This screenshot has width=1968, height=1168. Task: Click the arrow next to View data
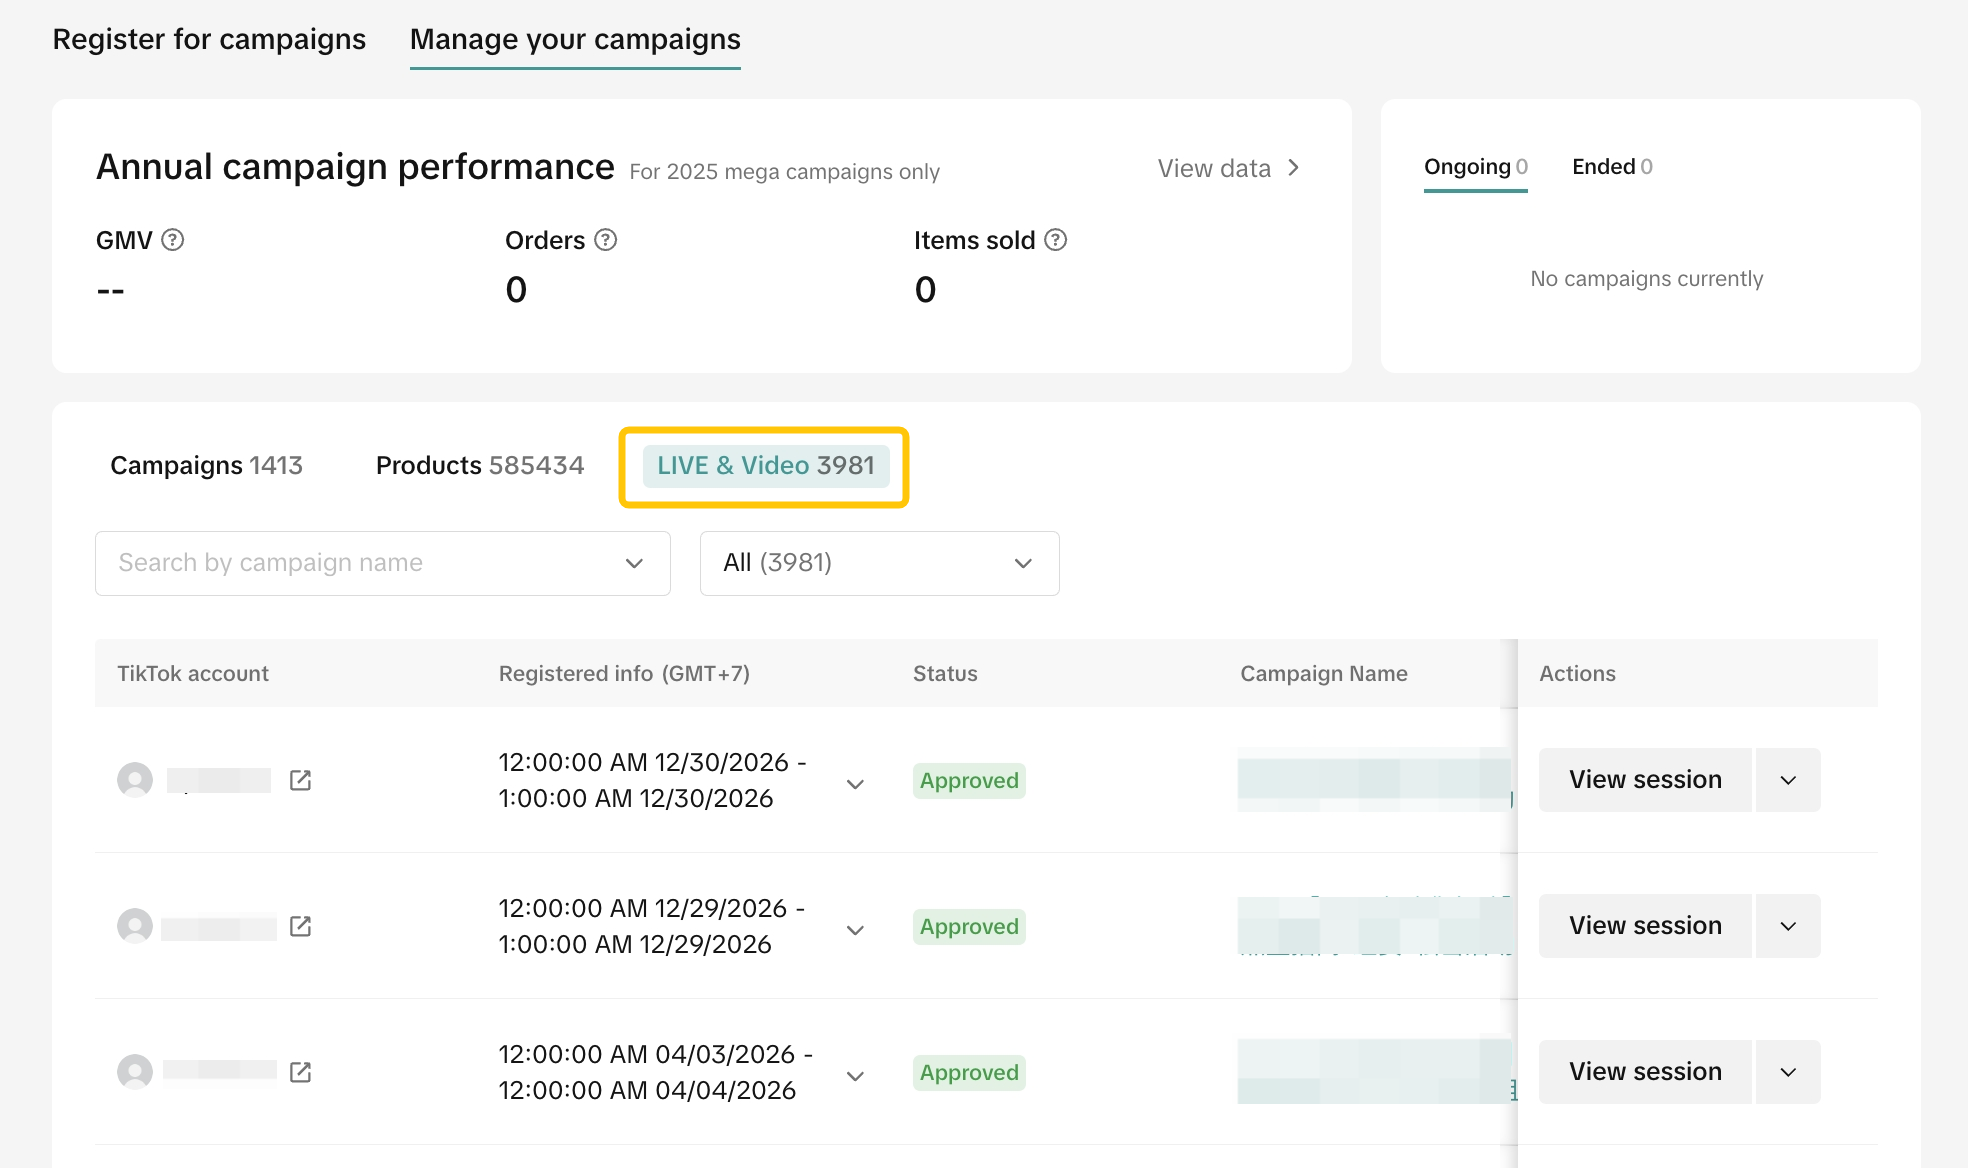tap(1293, 168)
